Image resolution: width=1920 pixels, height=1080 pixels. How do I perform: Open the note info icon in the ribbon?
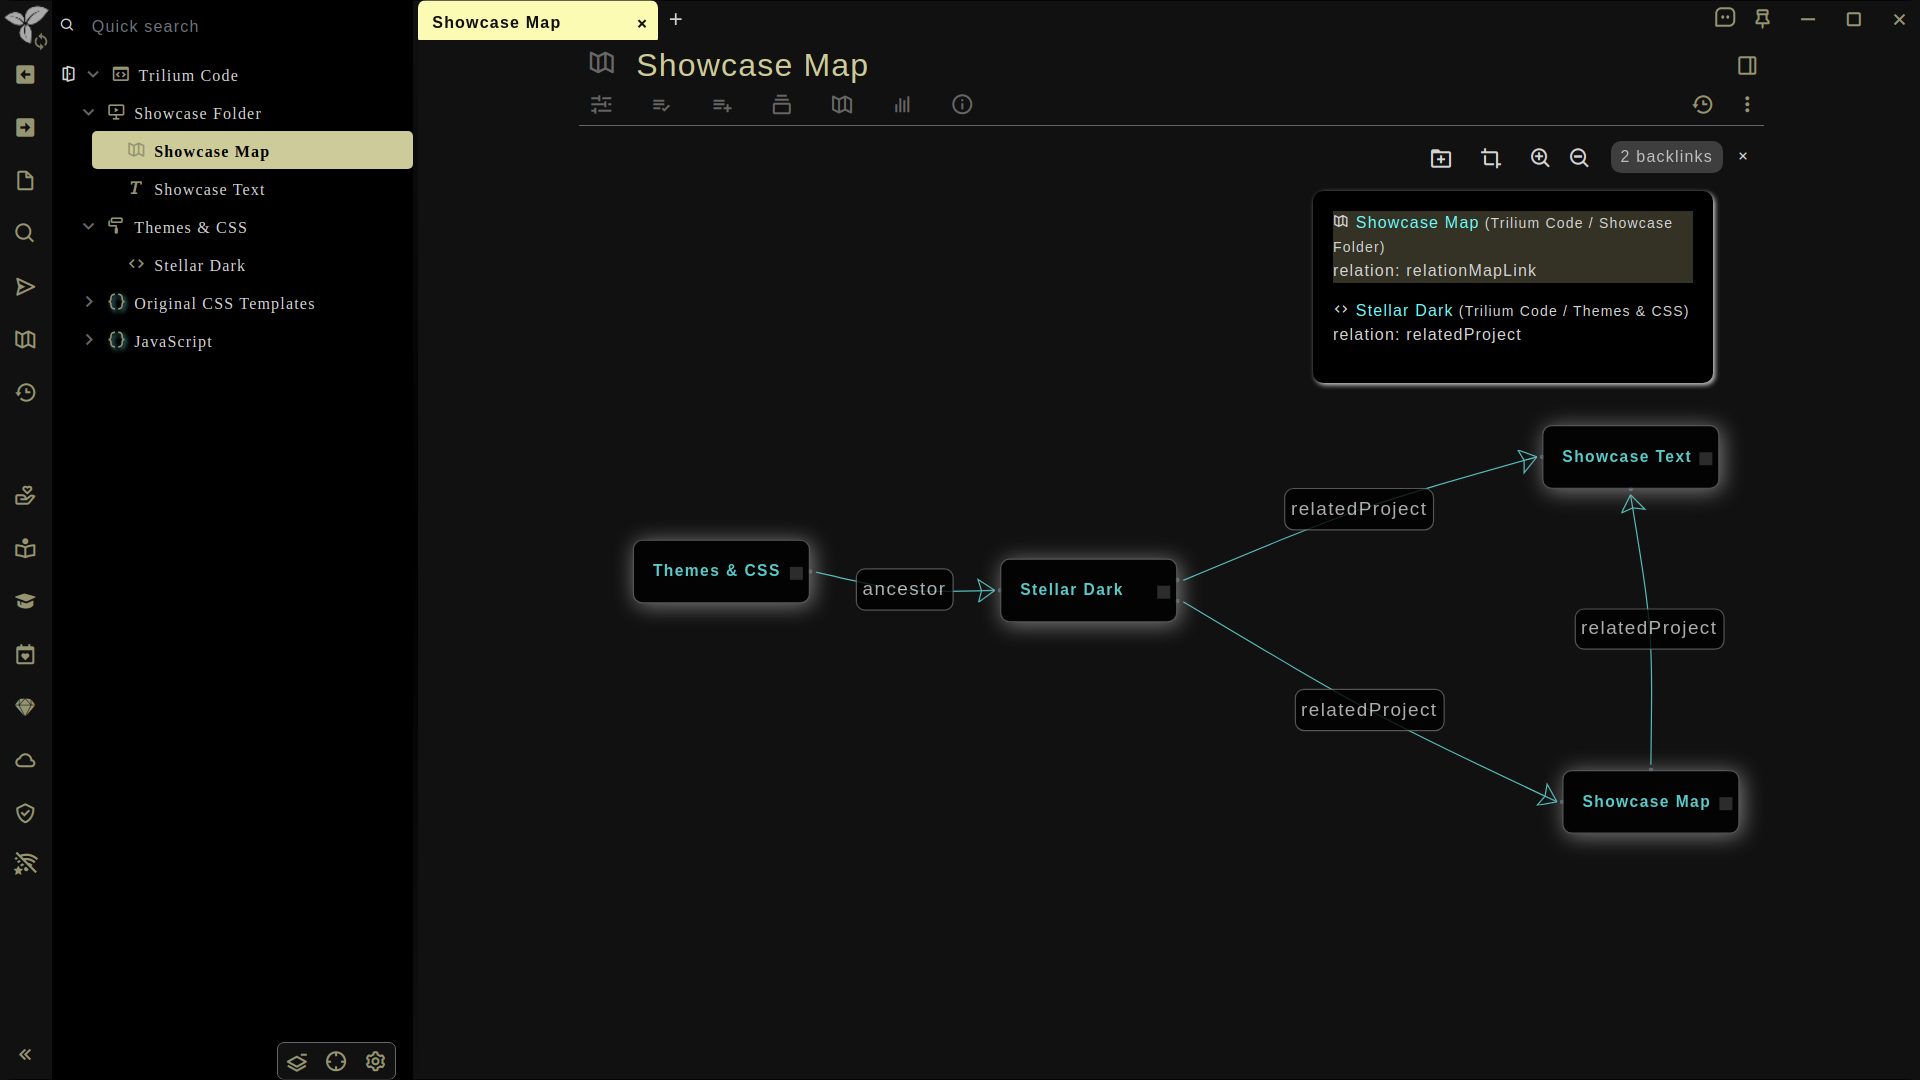pos(962,105)
